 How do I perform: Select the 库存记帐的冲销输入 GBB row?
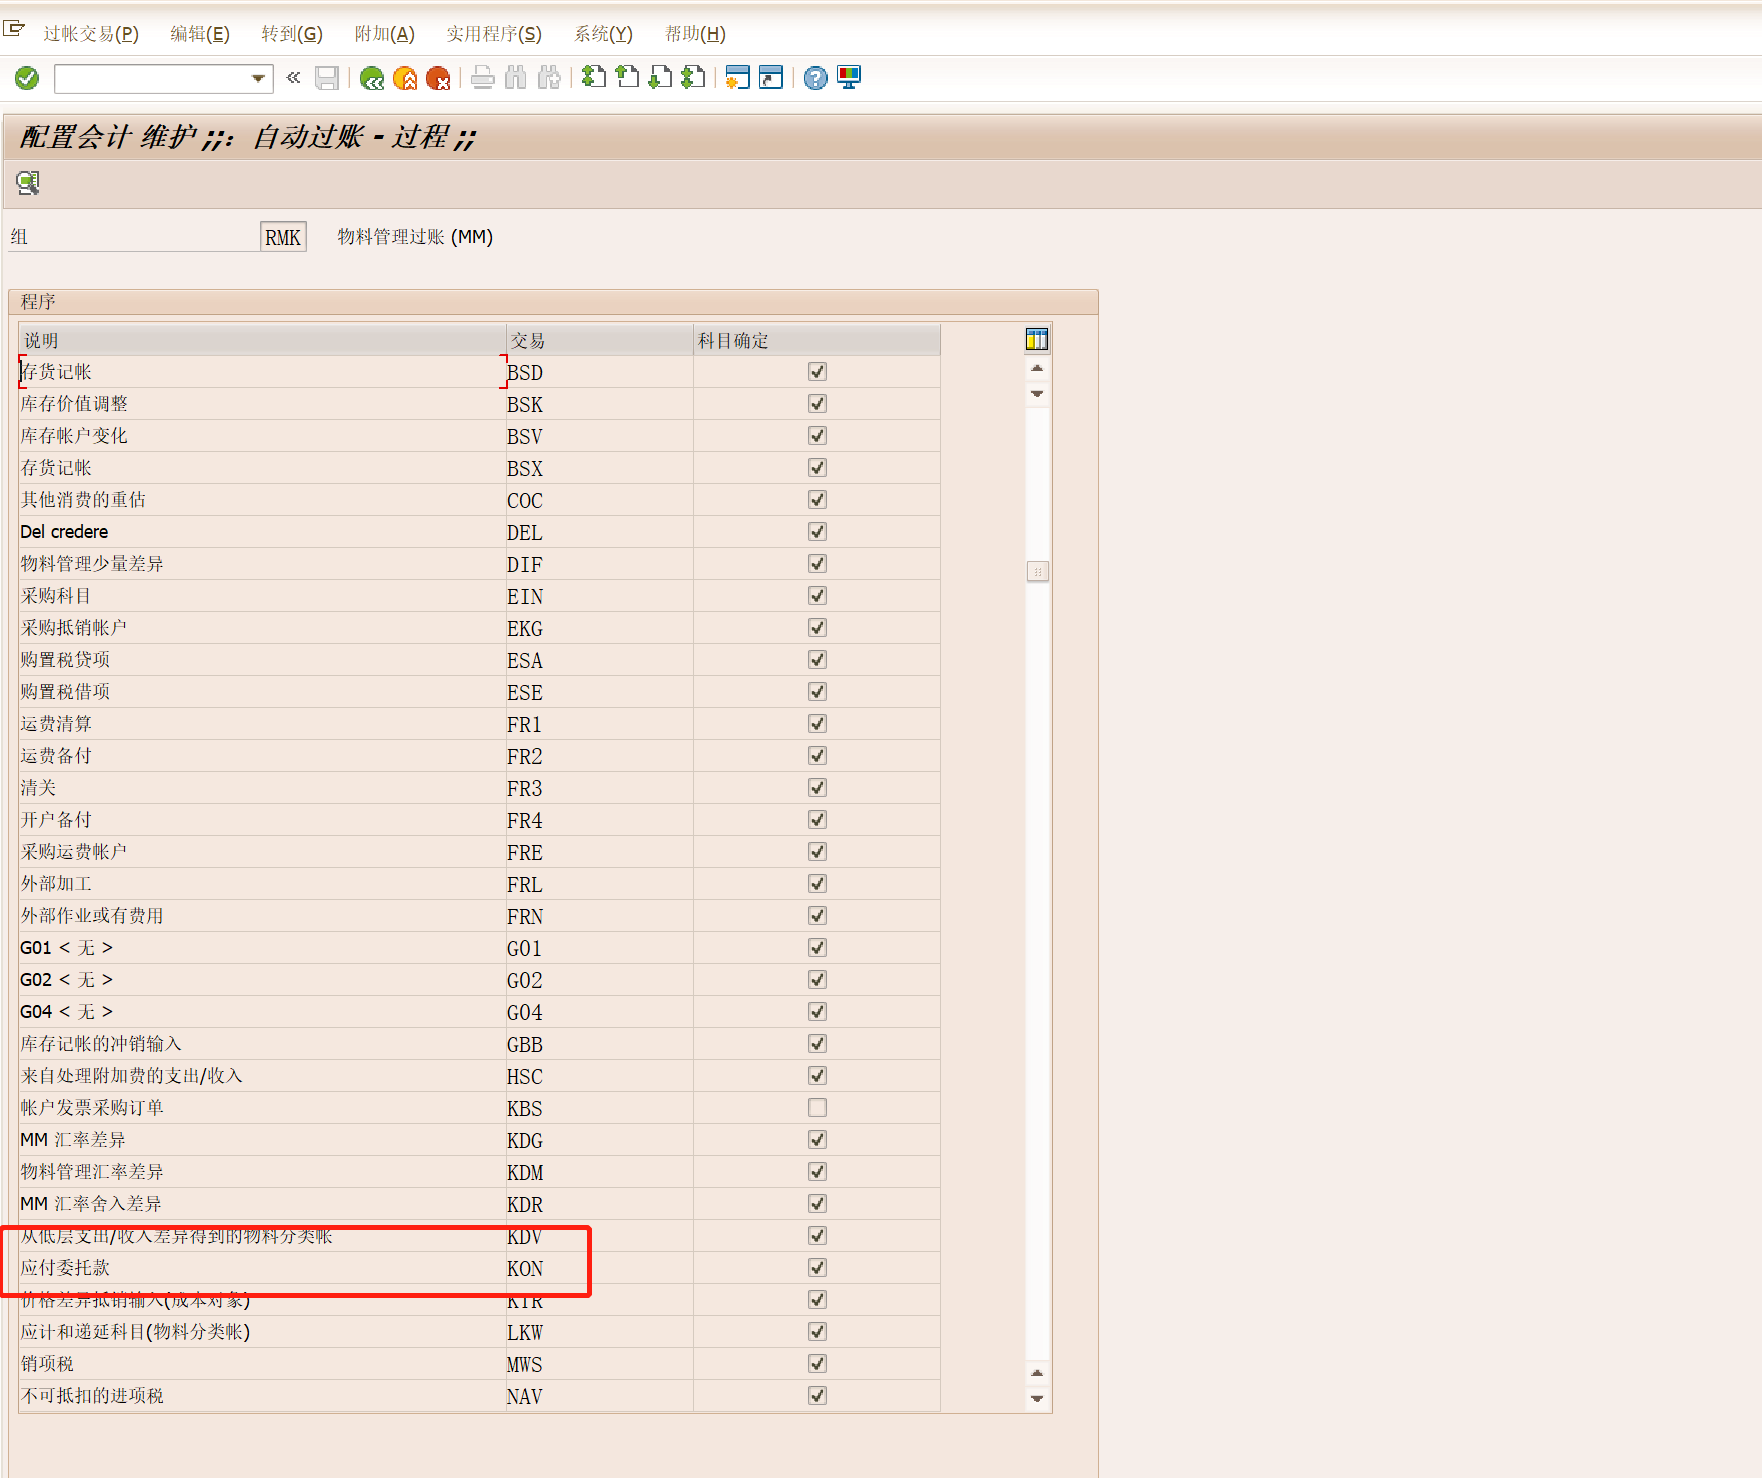coord(479,1044)
